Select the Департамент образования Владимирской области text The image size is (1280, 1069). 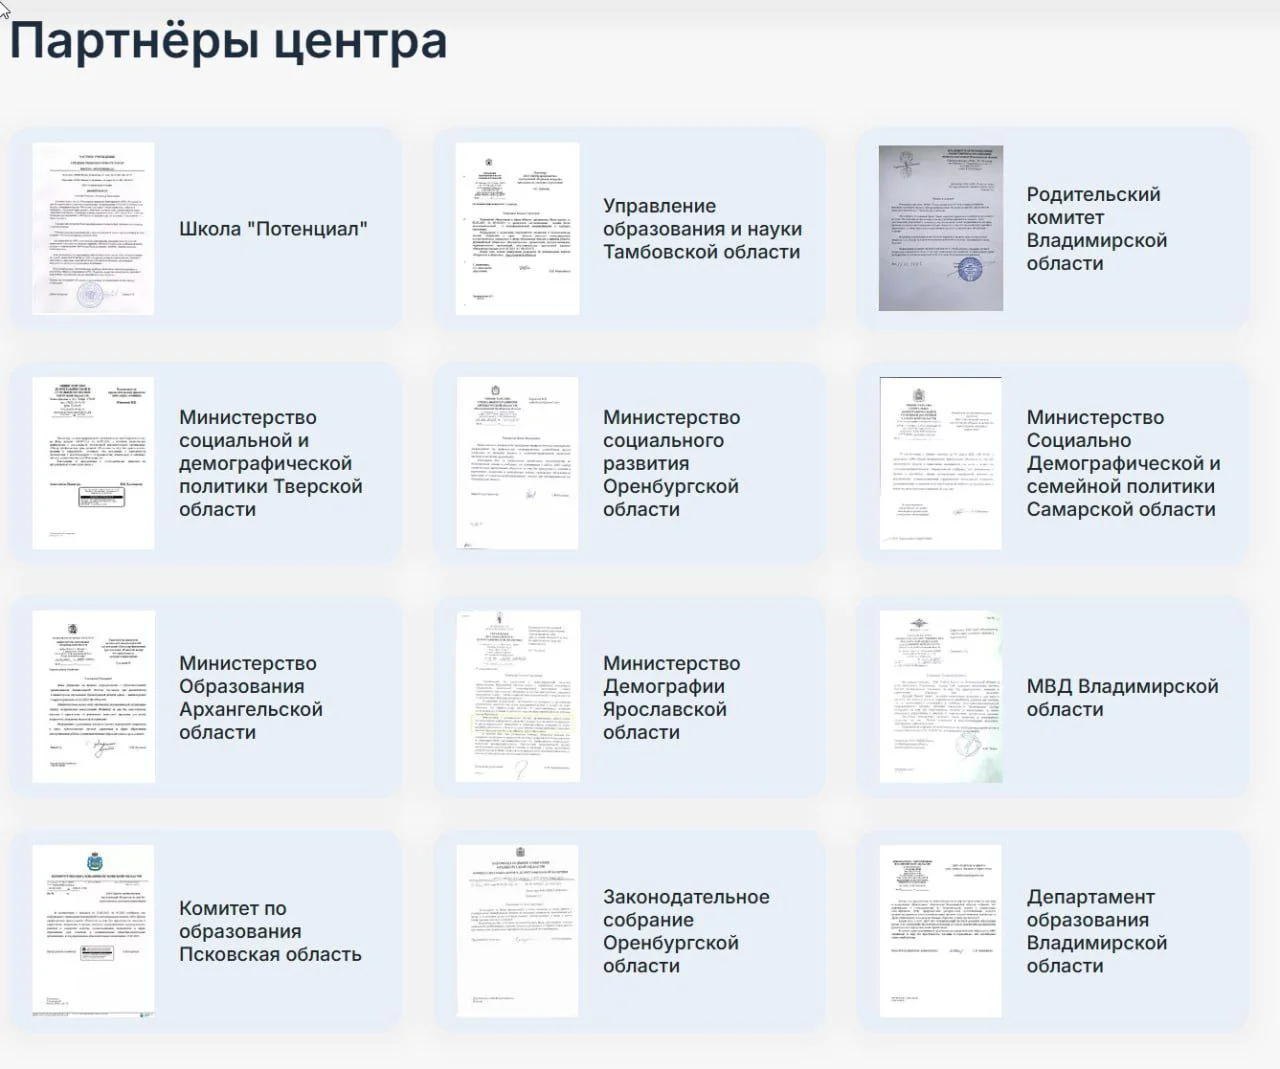pyautogui.click(x=1097, y=931)
